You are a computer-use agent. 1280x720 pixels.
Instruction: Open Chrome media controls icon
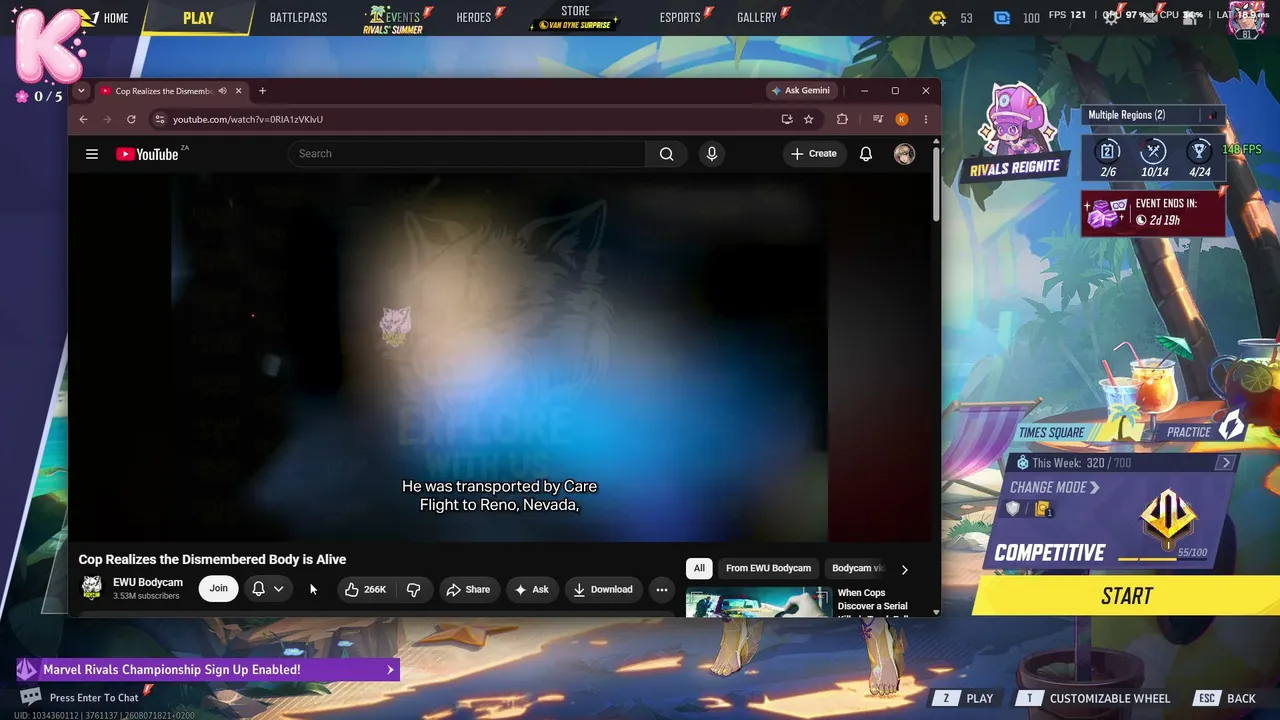[878, 119]
